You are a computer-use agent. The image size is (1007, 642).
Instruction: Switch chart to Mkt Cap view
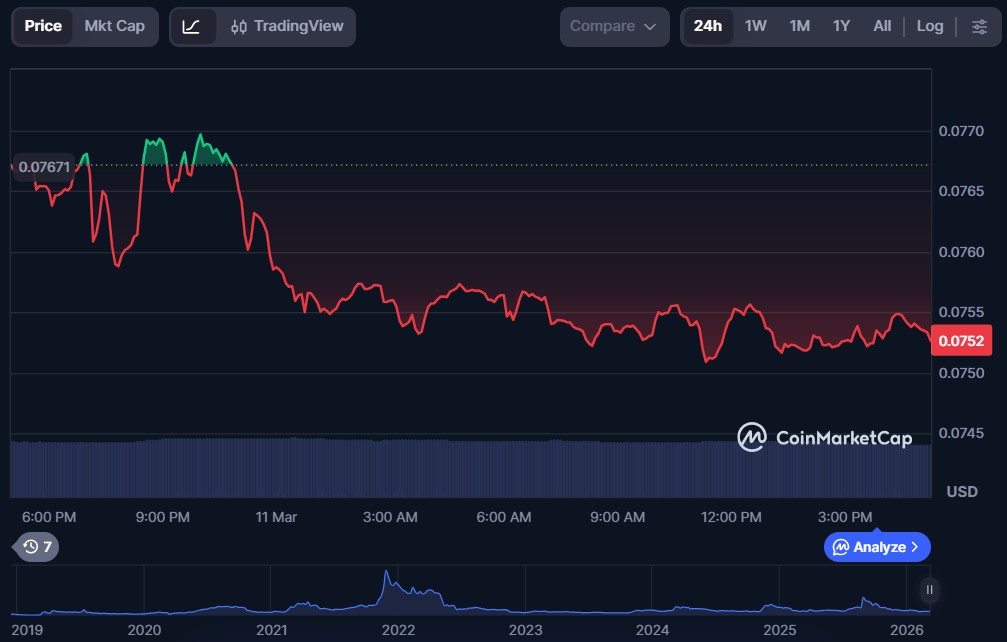[114, 26]
